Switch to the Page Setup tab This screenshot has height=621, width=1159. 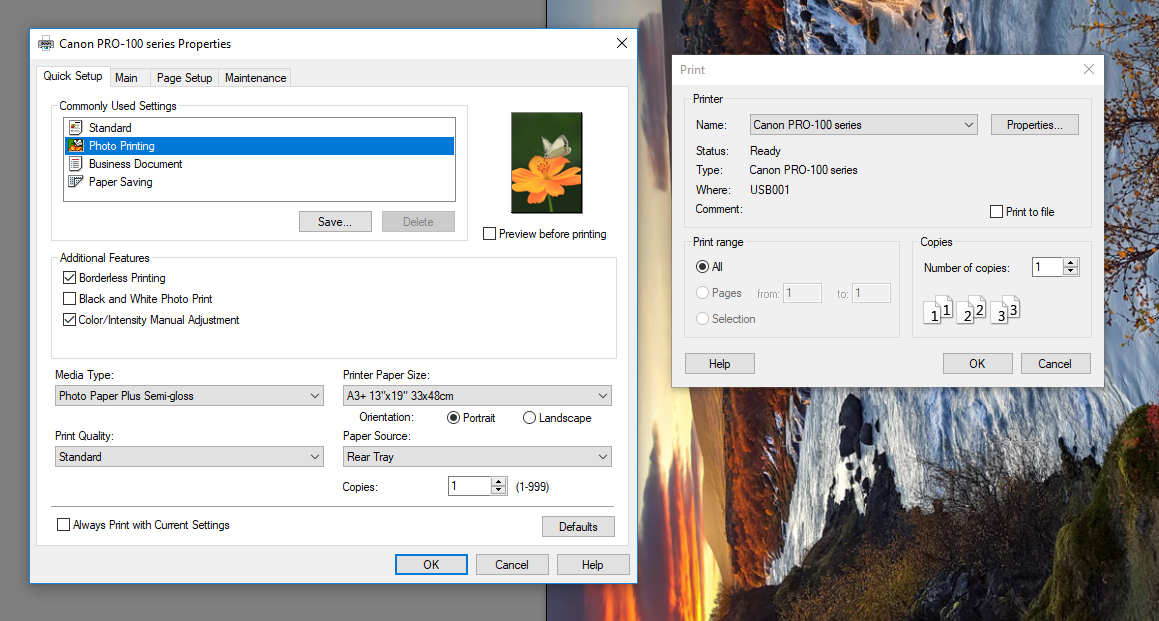click(x=184, y=78)
